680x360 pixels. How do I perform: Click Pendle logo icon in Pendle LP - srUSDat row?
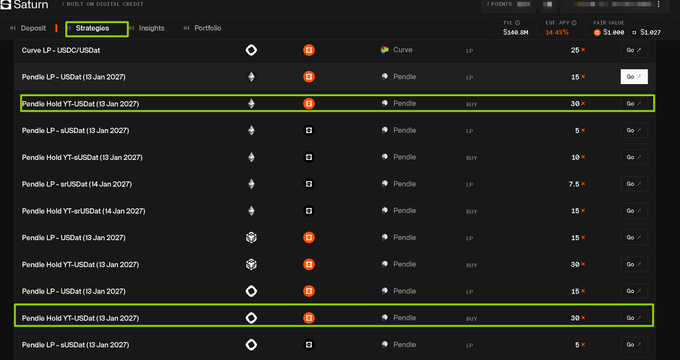point(385,184)
